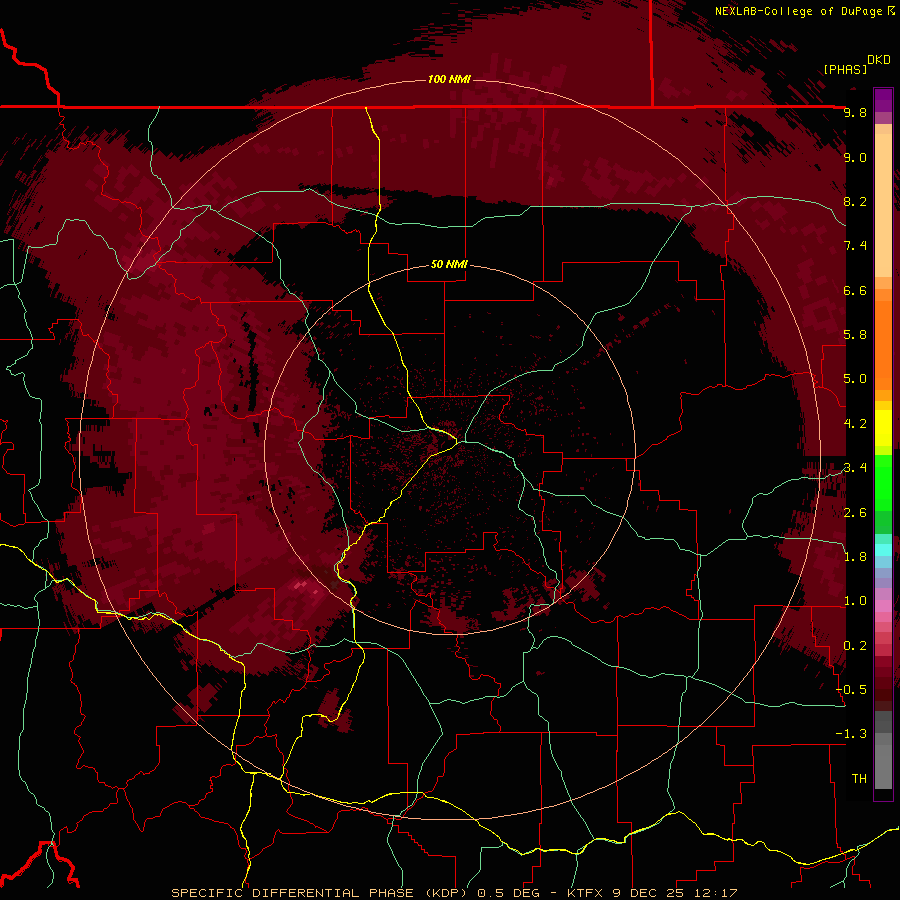Select the -0.5 legend value

[852, 690]
